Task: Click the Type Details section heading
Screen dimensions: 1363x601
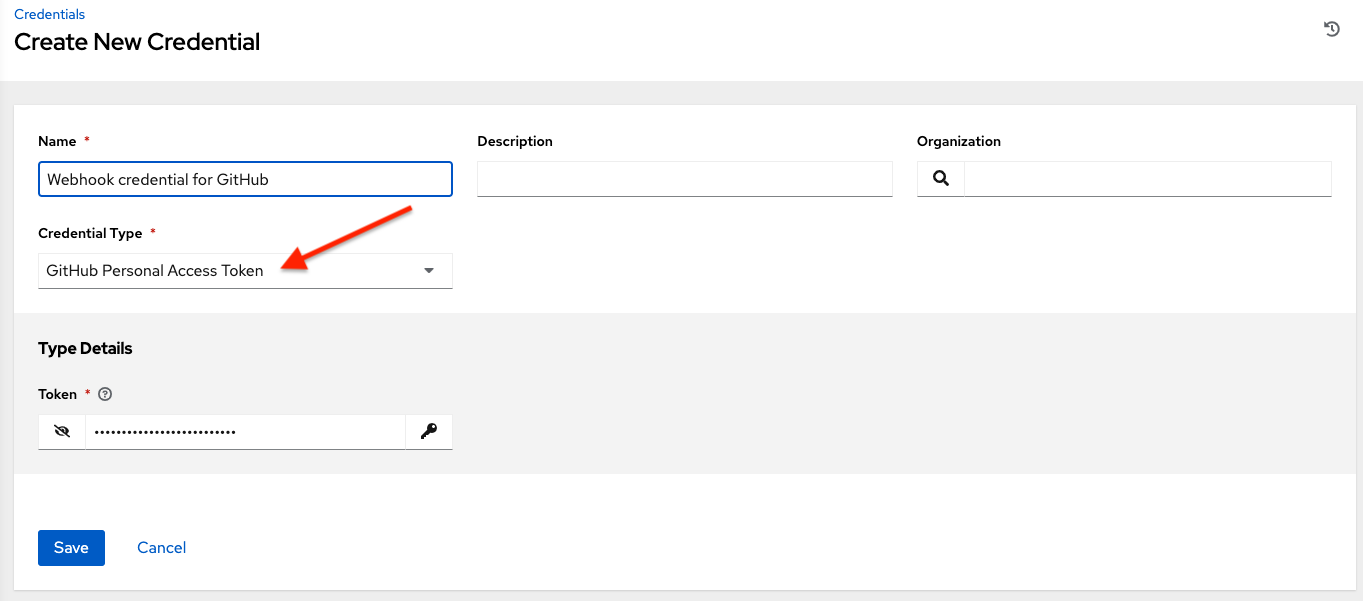Action: pyautogui.click(x=85, y=349)
